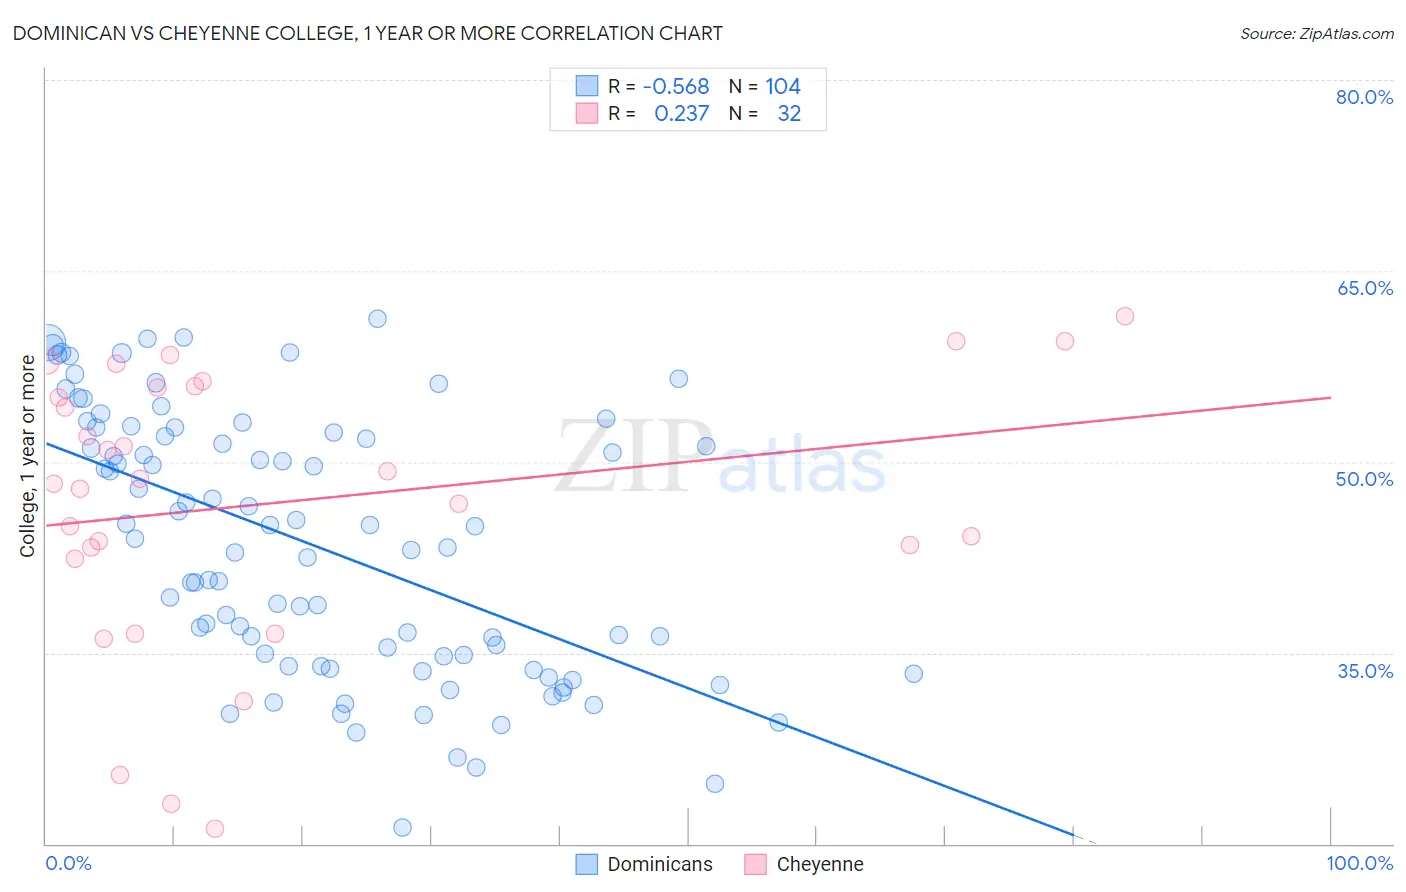1406x892 pixels.
Task: Click the ZIPatlas watermark in chart center
Action: click(x=720, y=459)
